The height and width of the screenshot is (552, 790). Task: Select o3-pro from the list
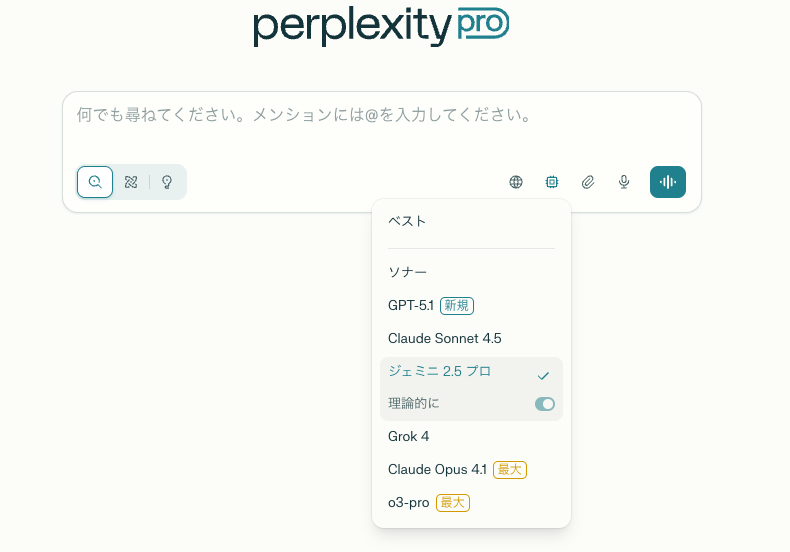[x=409, y=502]
